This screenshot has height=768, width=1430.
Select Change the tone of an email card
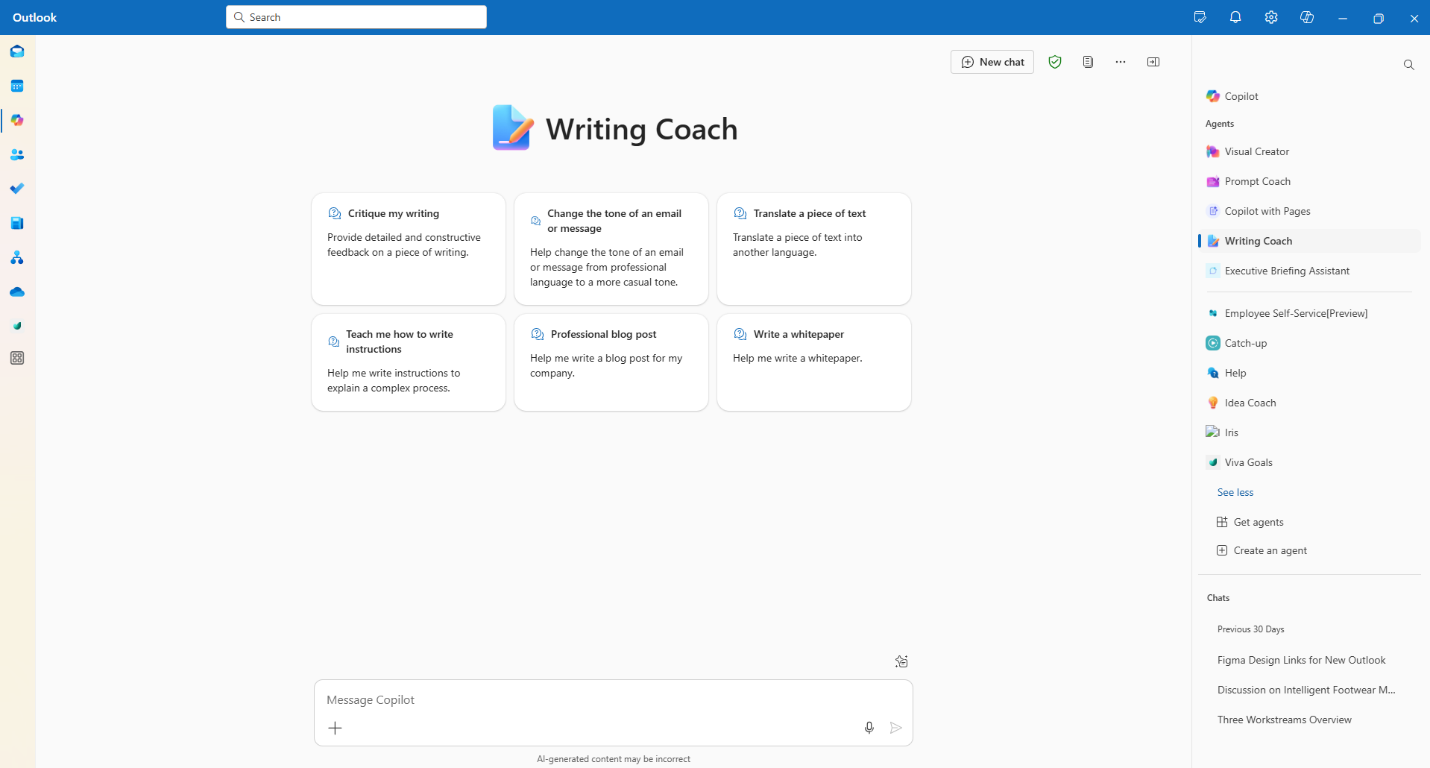click(611, 249)
